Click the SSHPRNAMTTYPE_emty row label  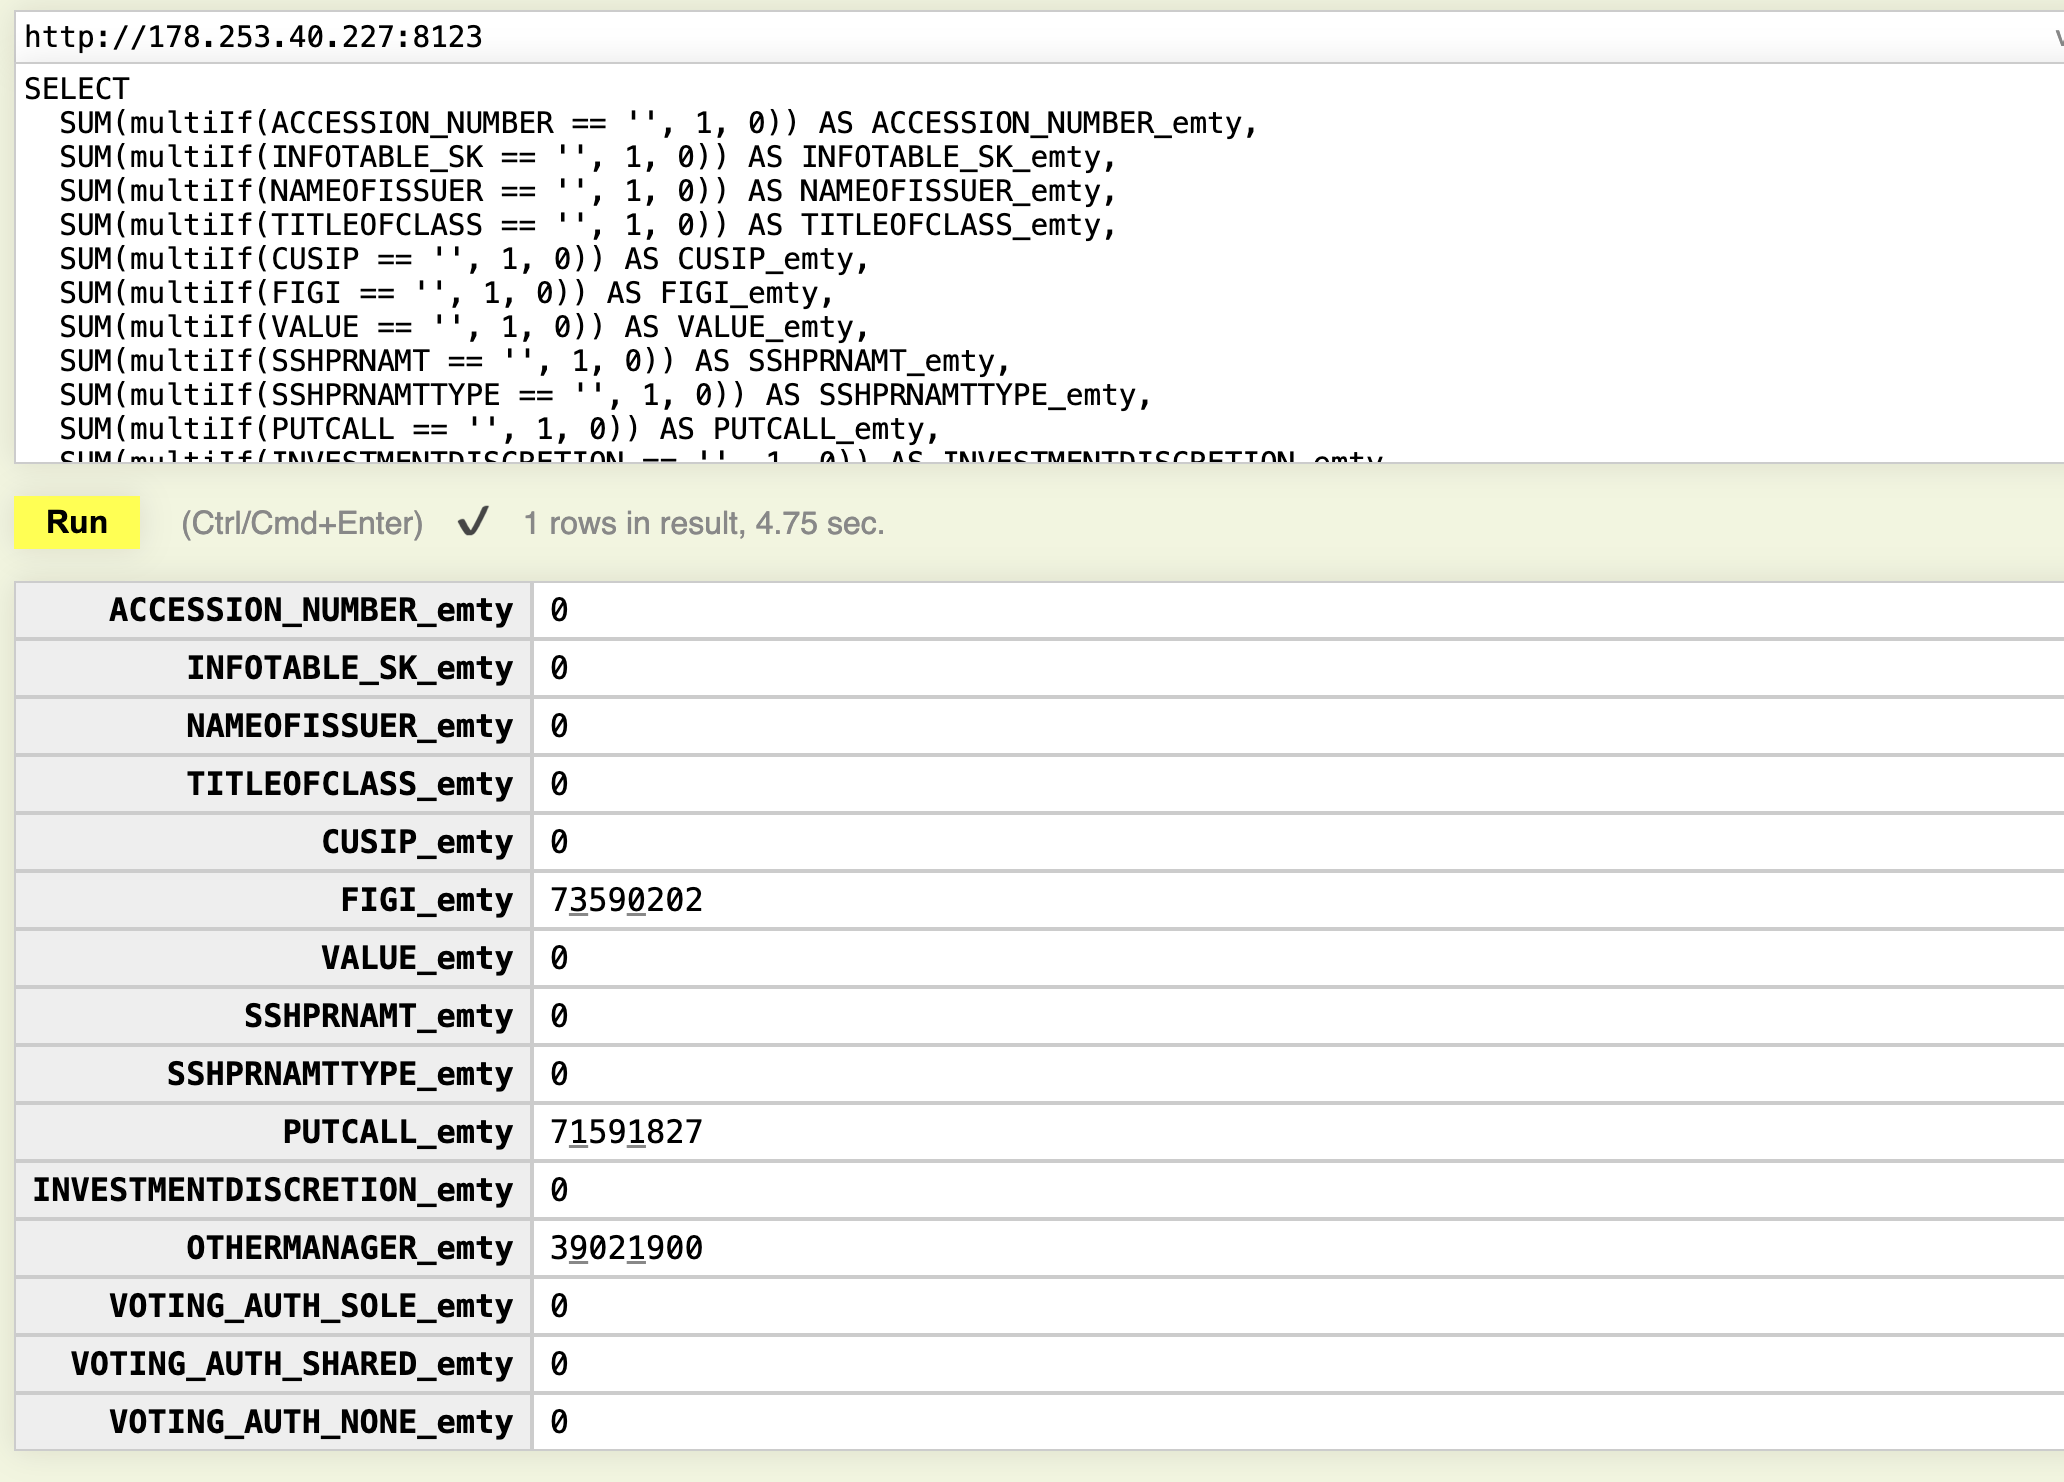pos(340,1074)
